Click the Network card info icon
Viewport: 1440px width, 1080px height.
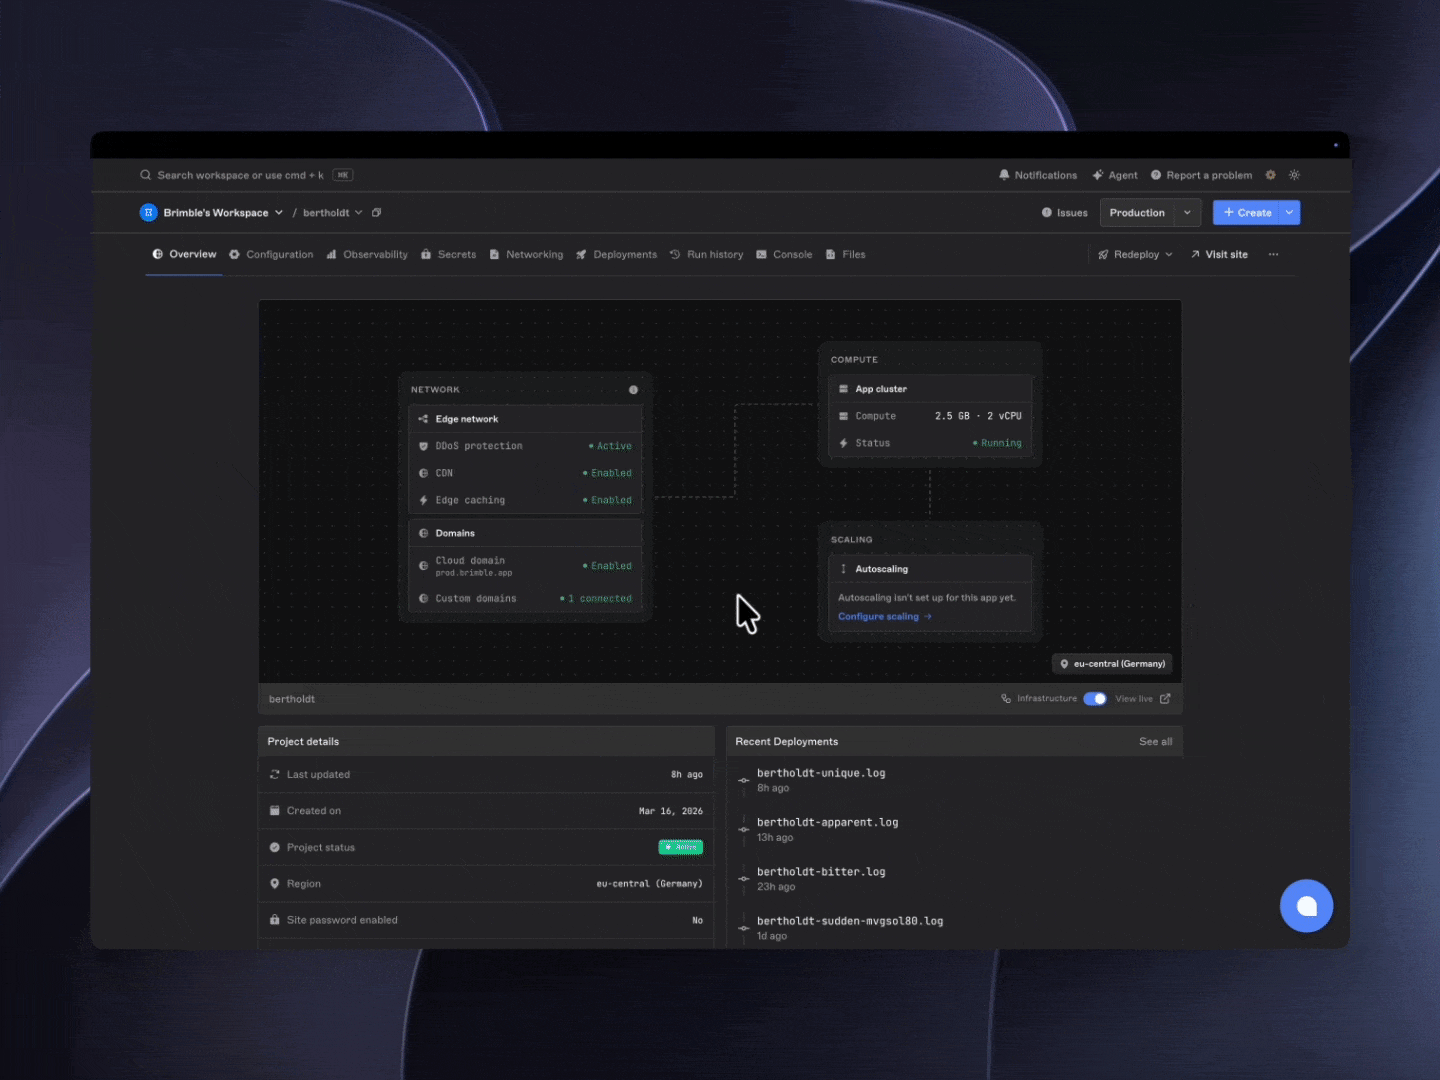coord(633,390)
